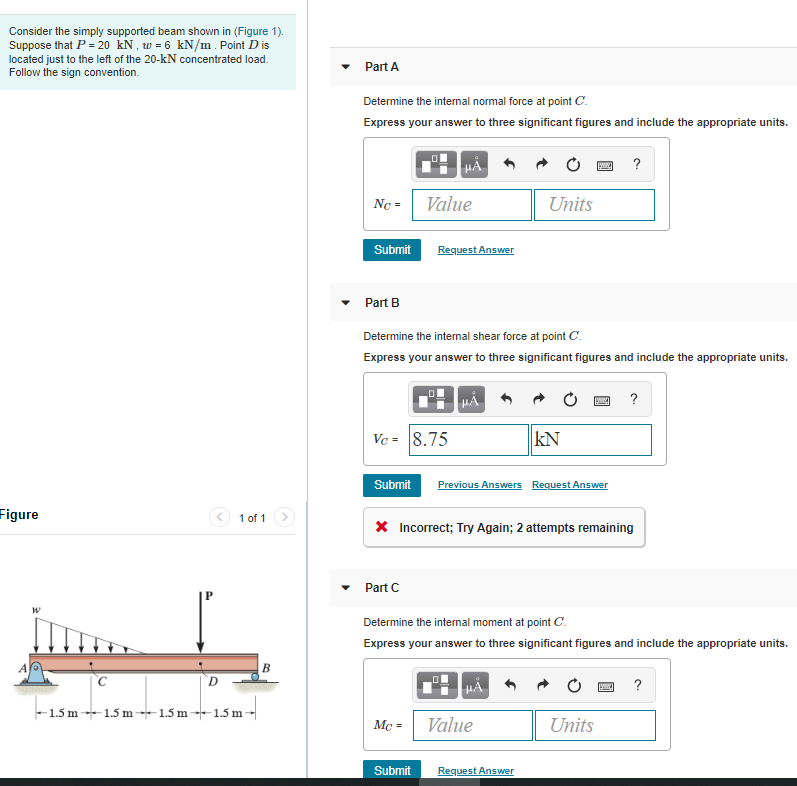
Task: Open templates tool in Part C toolbar
Action: click(437, 685)
